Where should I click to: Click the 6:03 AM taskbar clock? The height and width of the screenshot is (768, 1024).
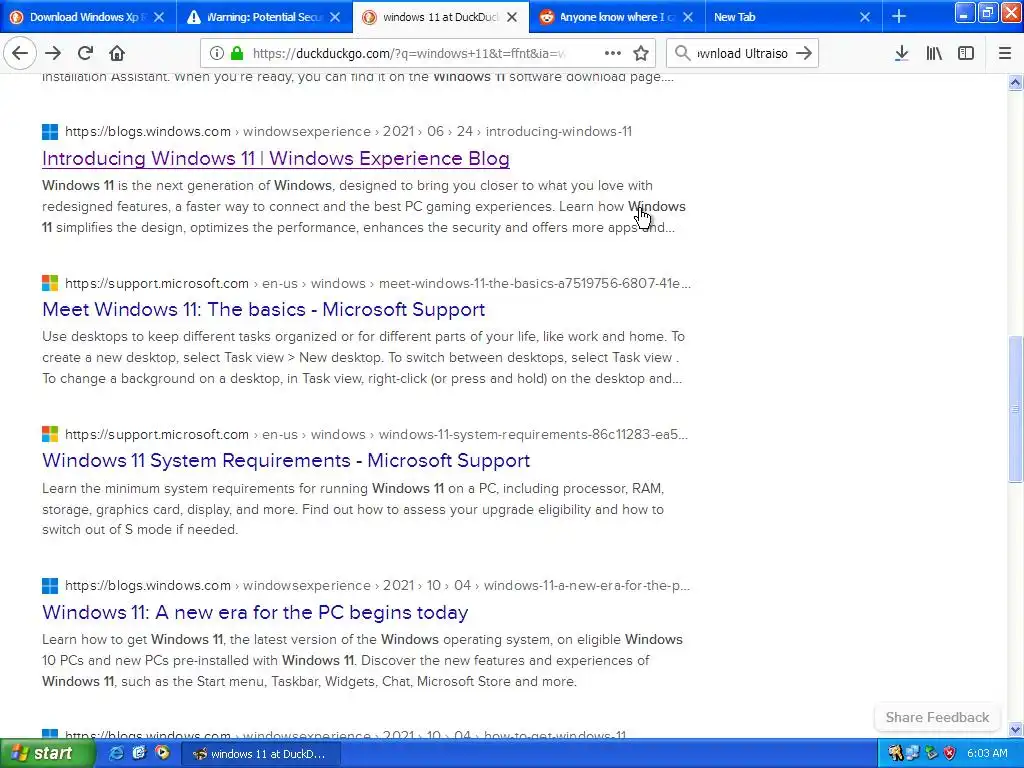(987, 754)
